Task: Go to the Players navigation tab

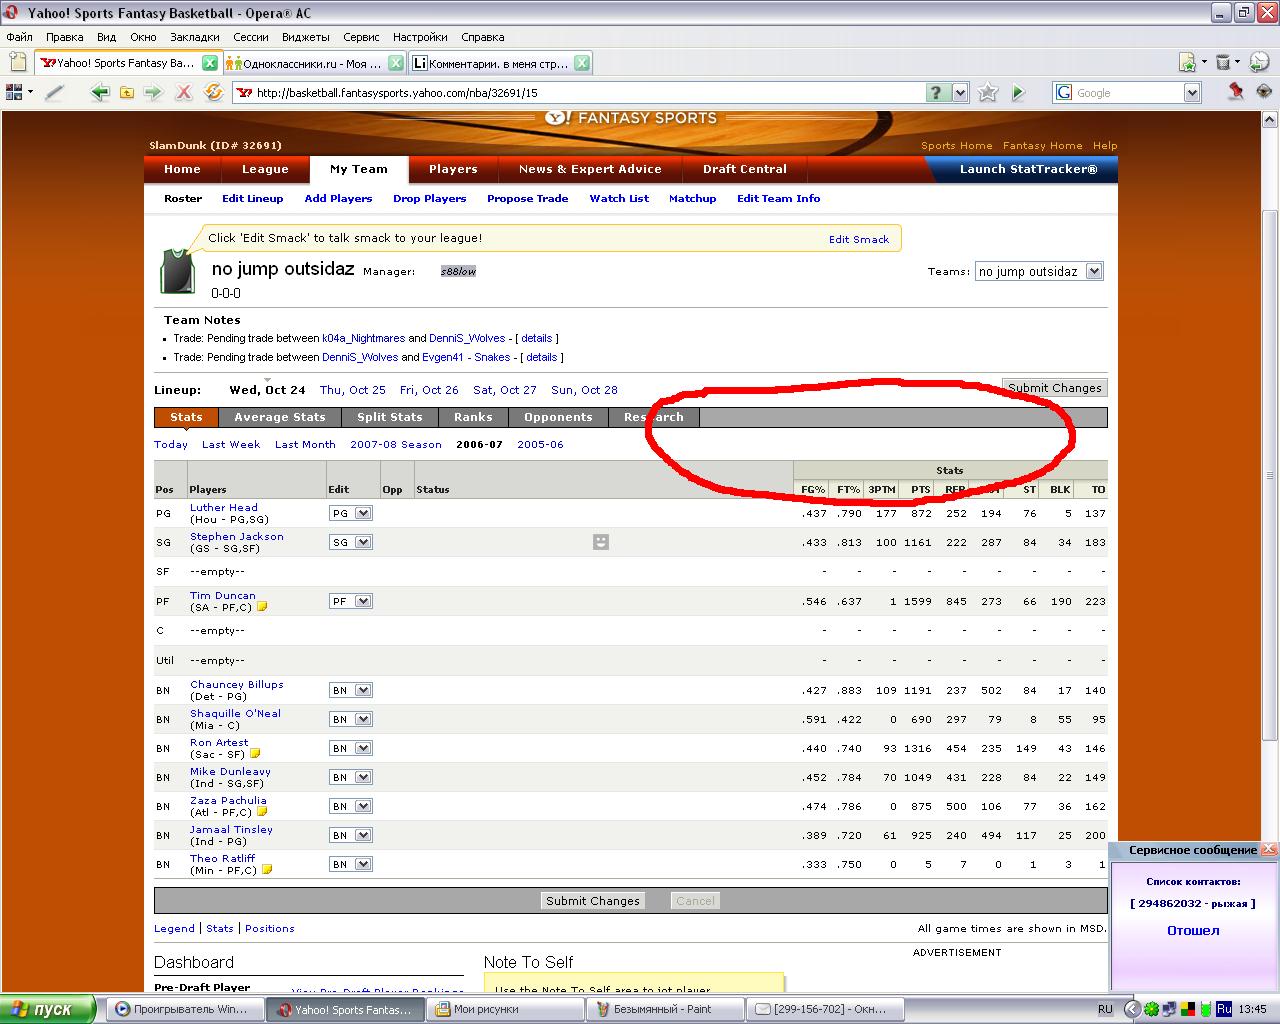Action: point(453,169)
